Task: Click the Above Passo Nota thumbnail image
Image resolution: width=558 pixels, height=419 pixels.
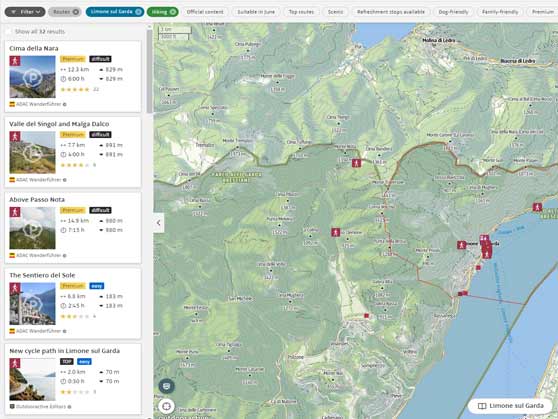Action: coord(32,228)
